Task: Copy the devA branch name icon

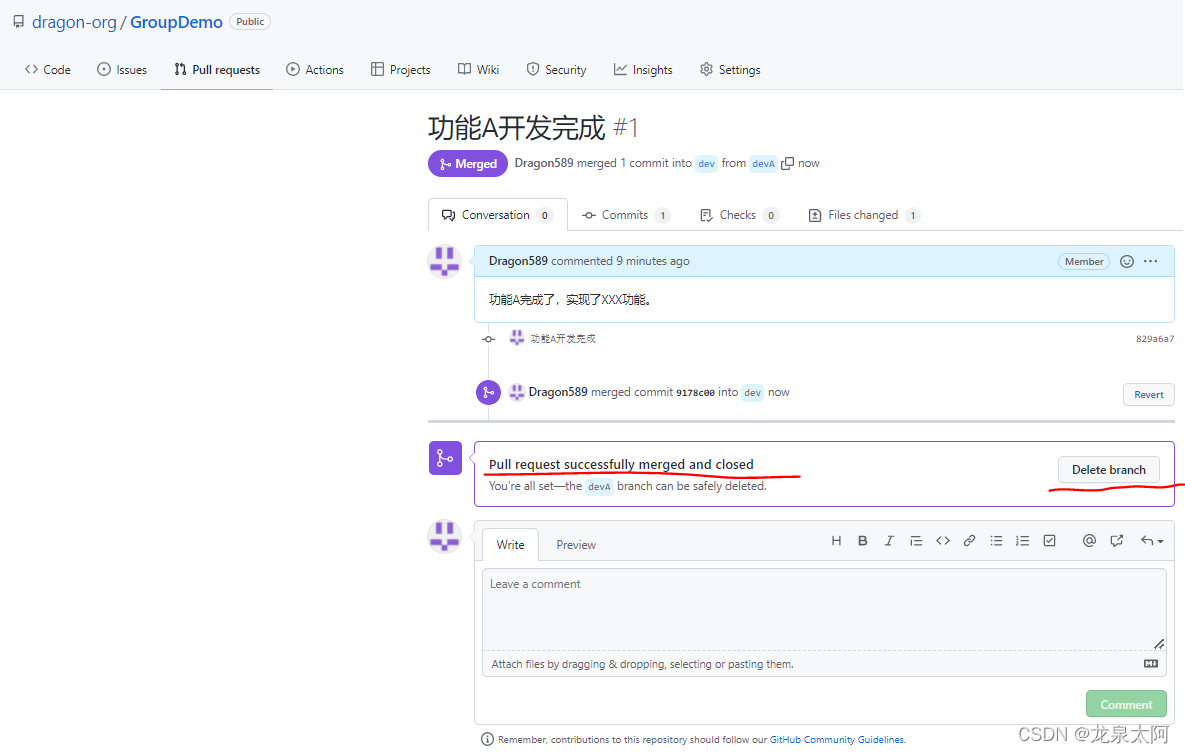Action: 787,163
